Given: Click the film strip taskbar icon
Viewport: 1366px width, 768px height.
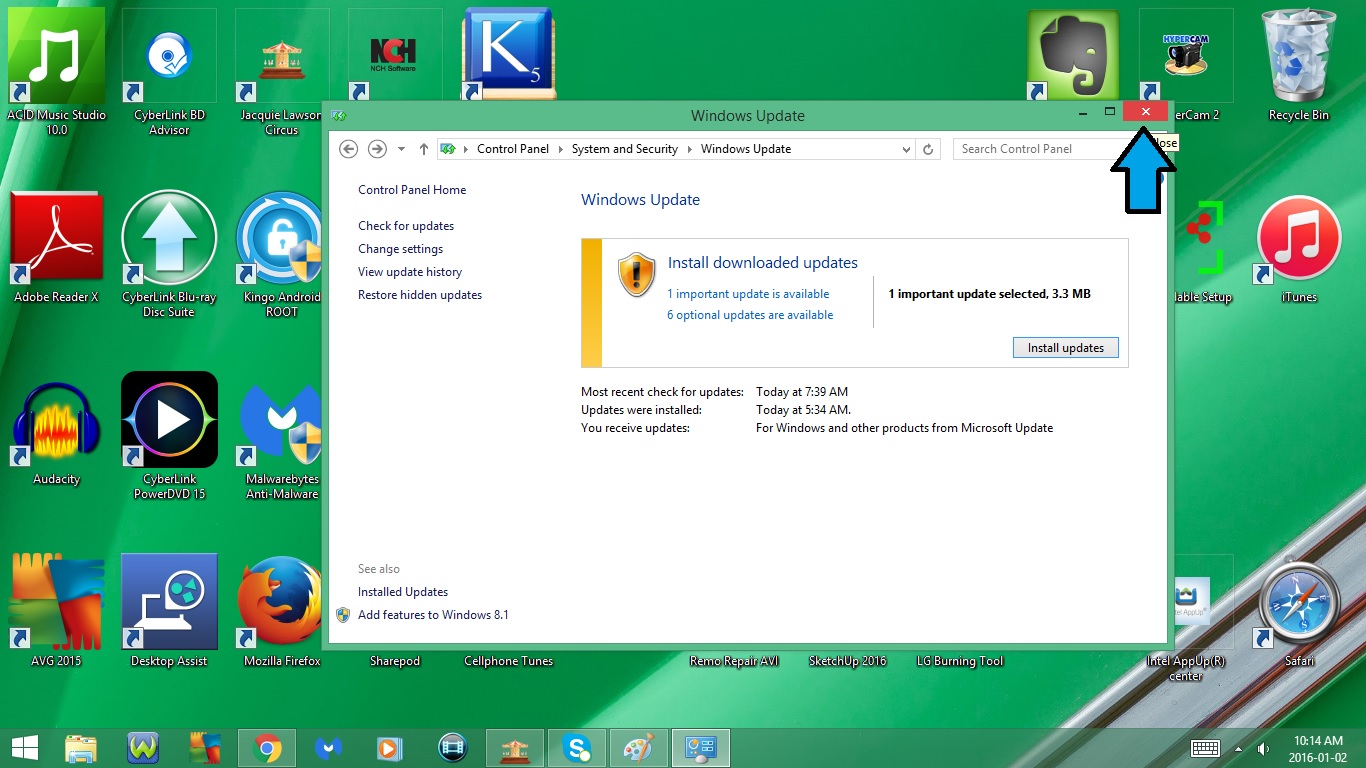Looking at the screenshot, I should [453, 747].
